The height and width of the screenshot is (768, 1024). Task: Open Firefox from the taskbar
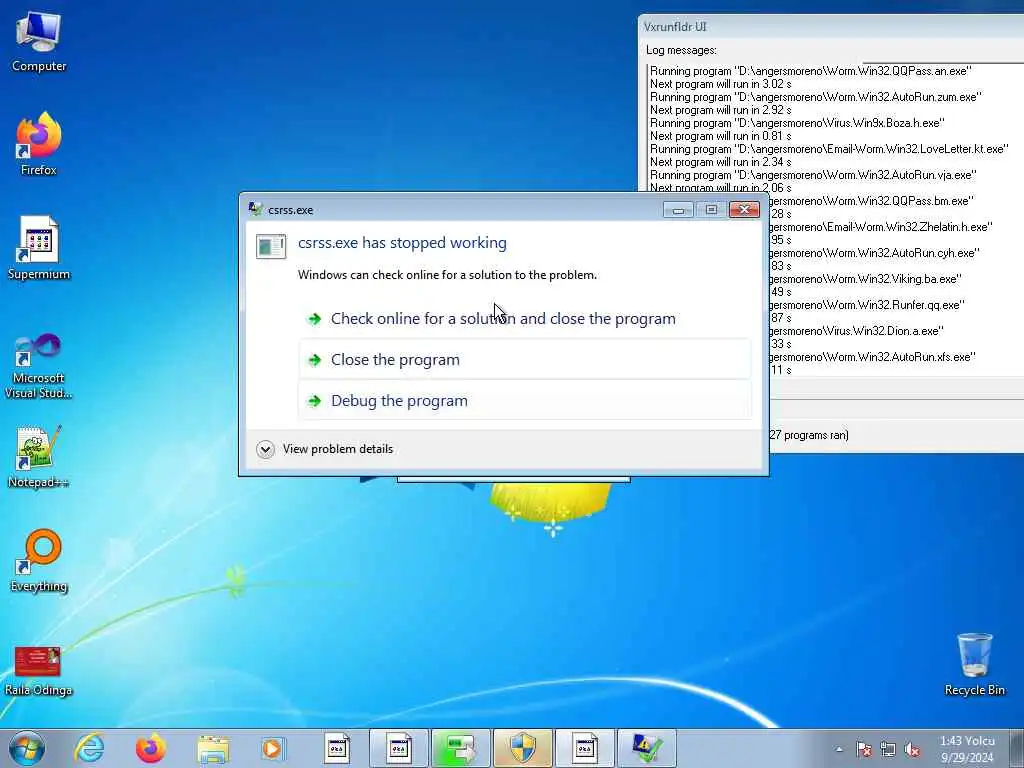coord(150,748)
